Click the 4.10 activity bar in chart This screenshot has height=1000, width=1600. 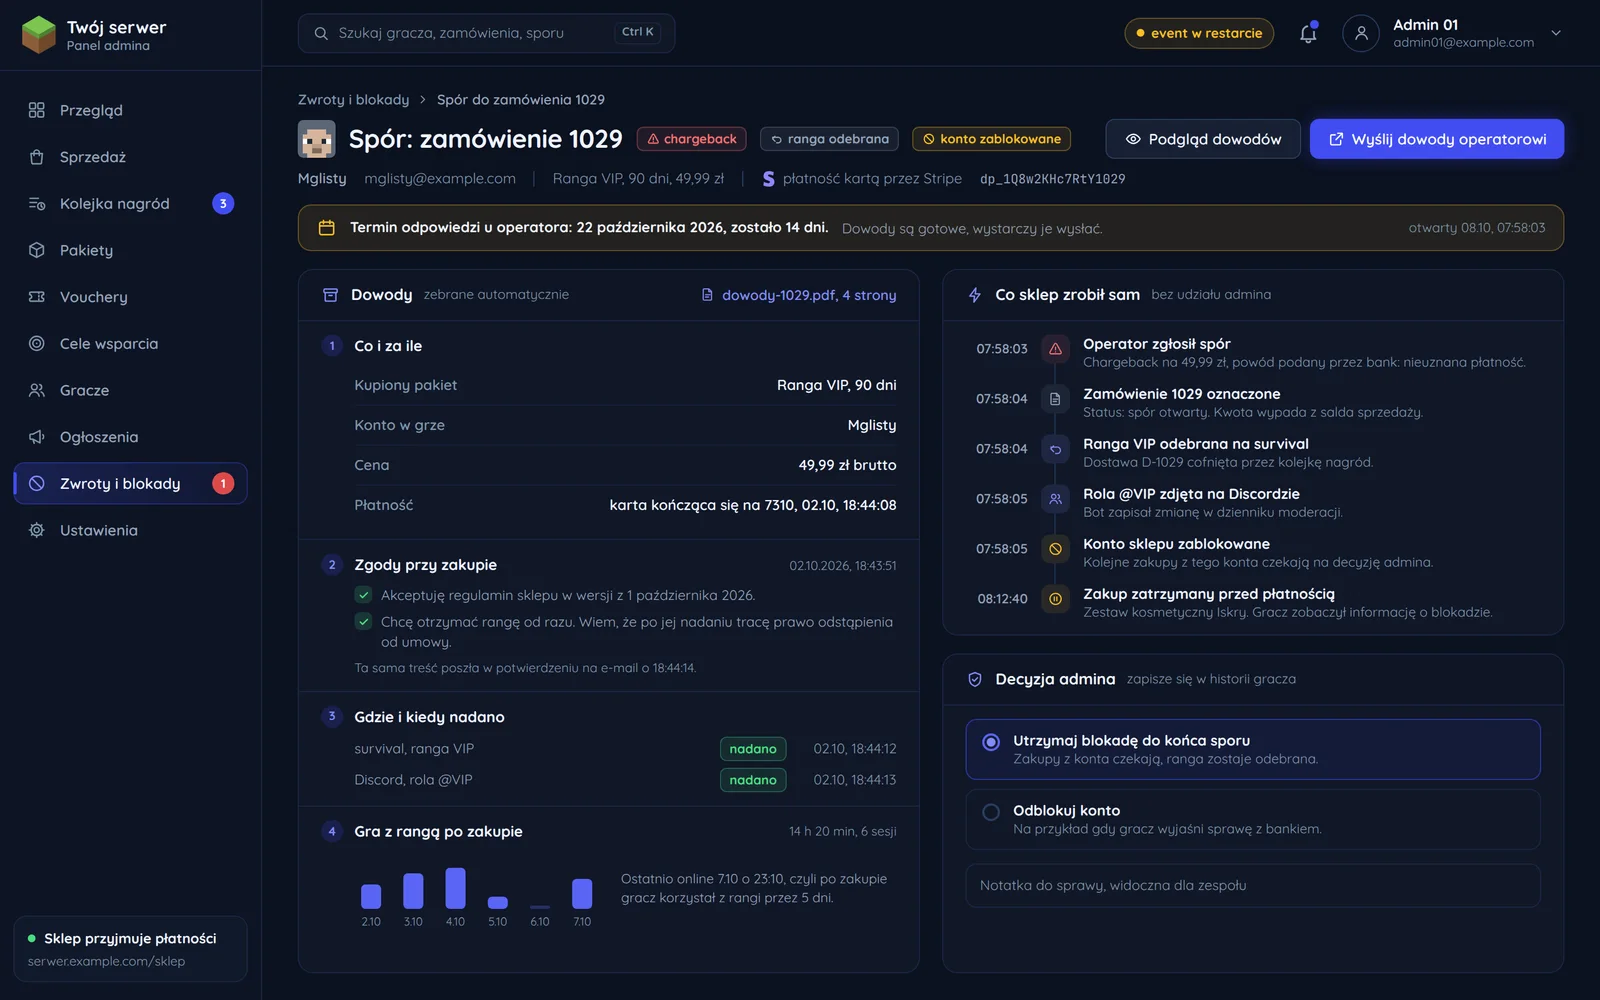455,888
